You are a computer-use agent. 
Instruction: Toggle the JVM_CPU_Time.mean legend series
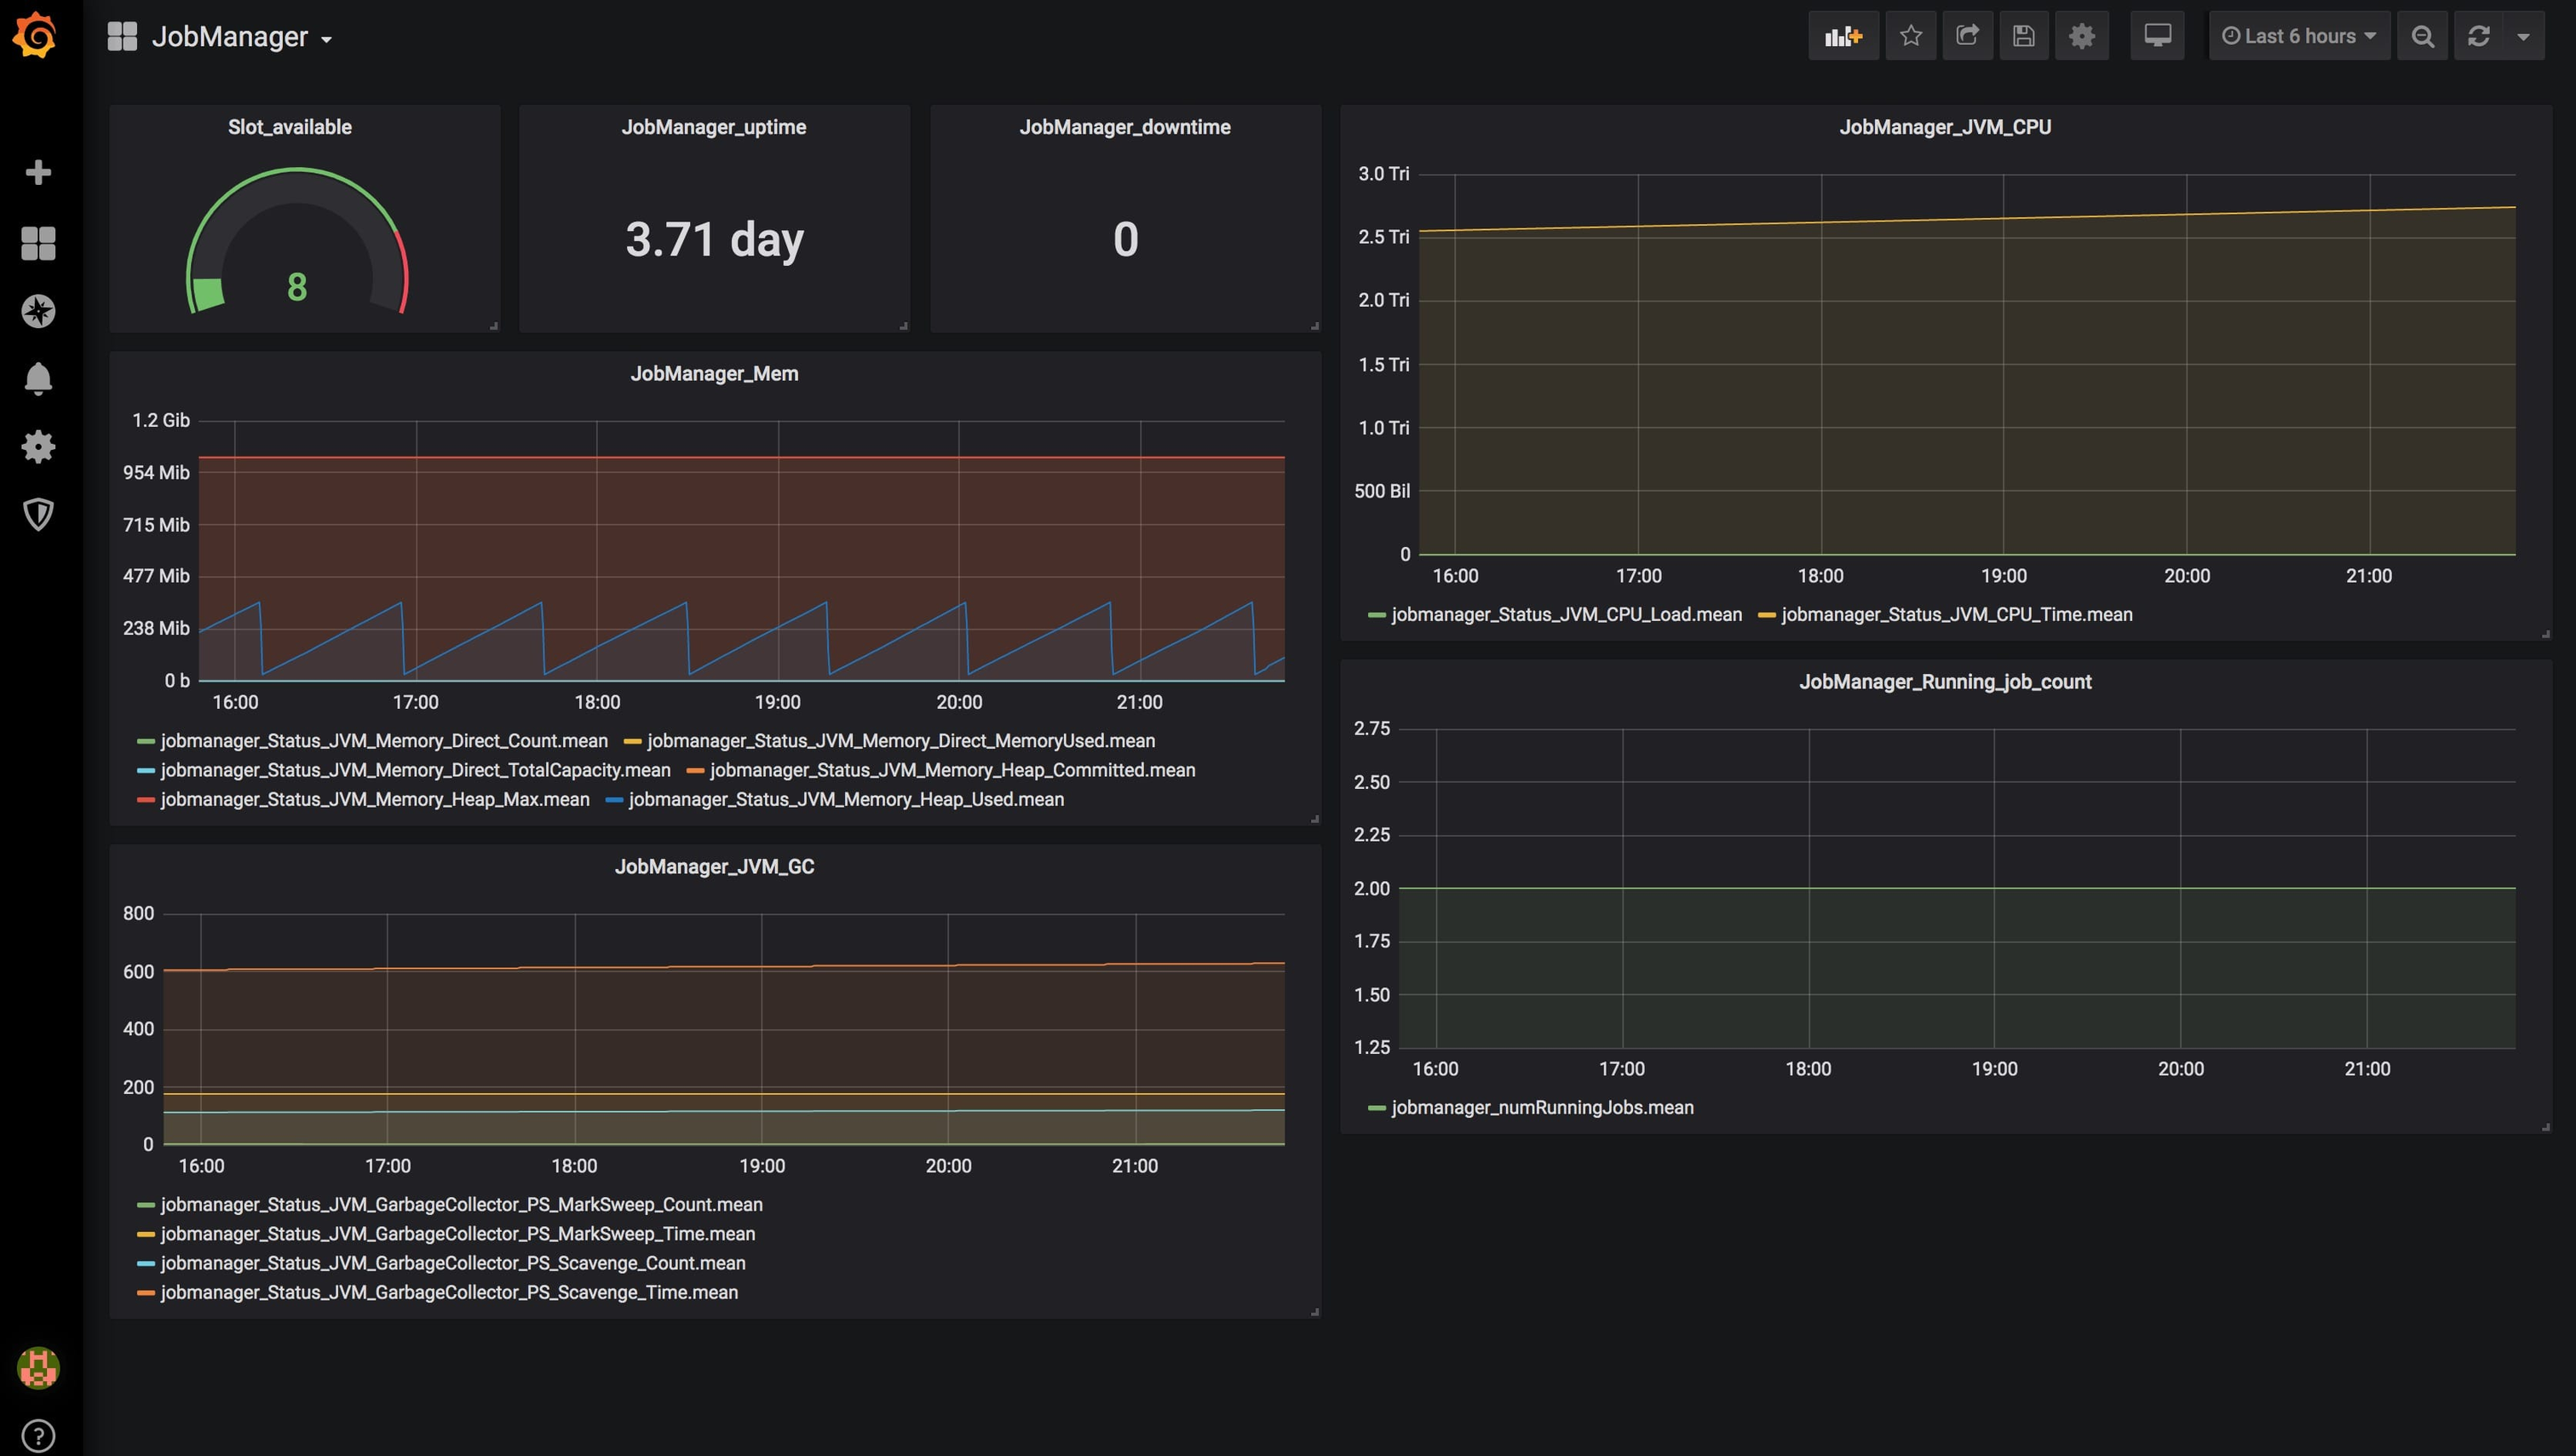tap(1957, 615)
